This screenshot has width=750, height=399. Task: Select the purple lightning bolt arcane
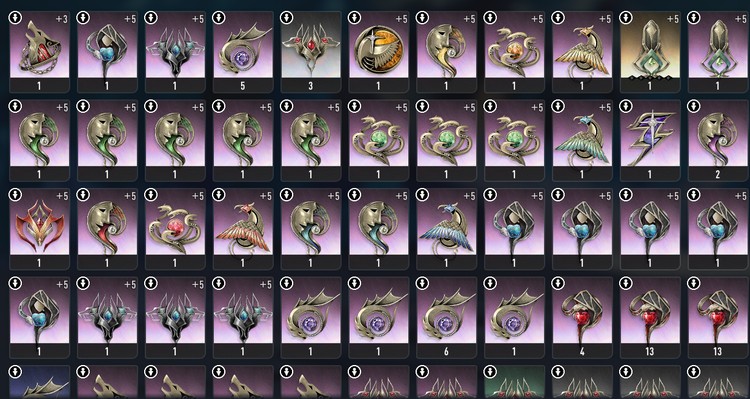coord(650,140)
